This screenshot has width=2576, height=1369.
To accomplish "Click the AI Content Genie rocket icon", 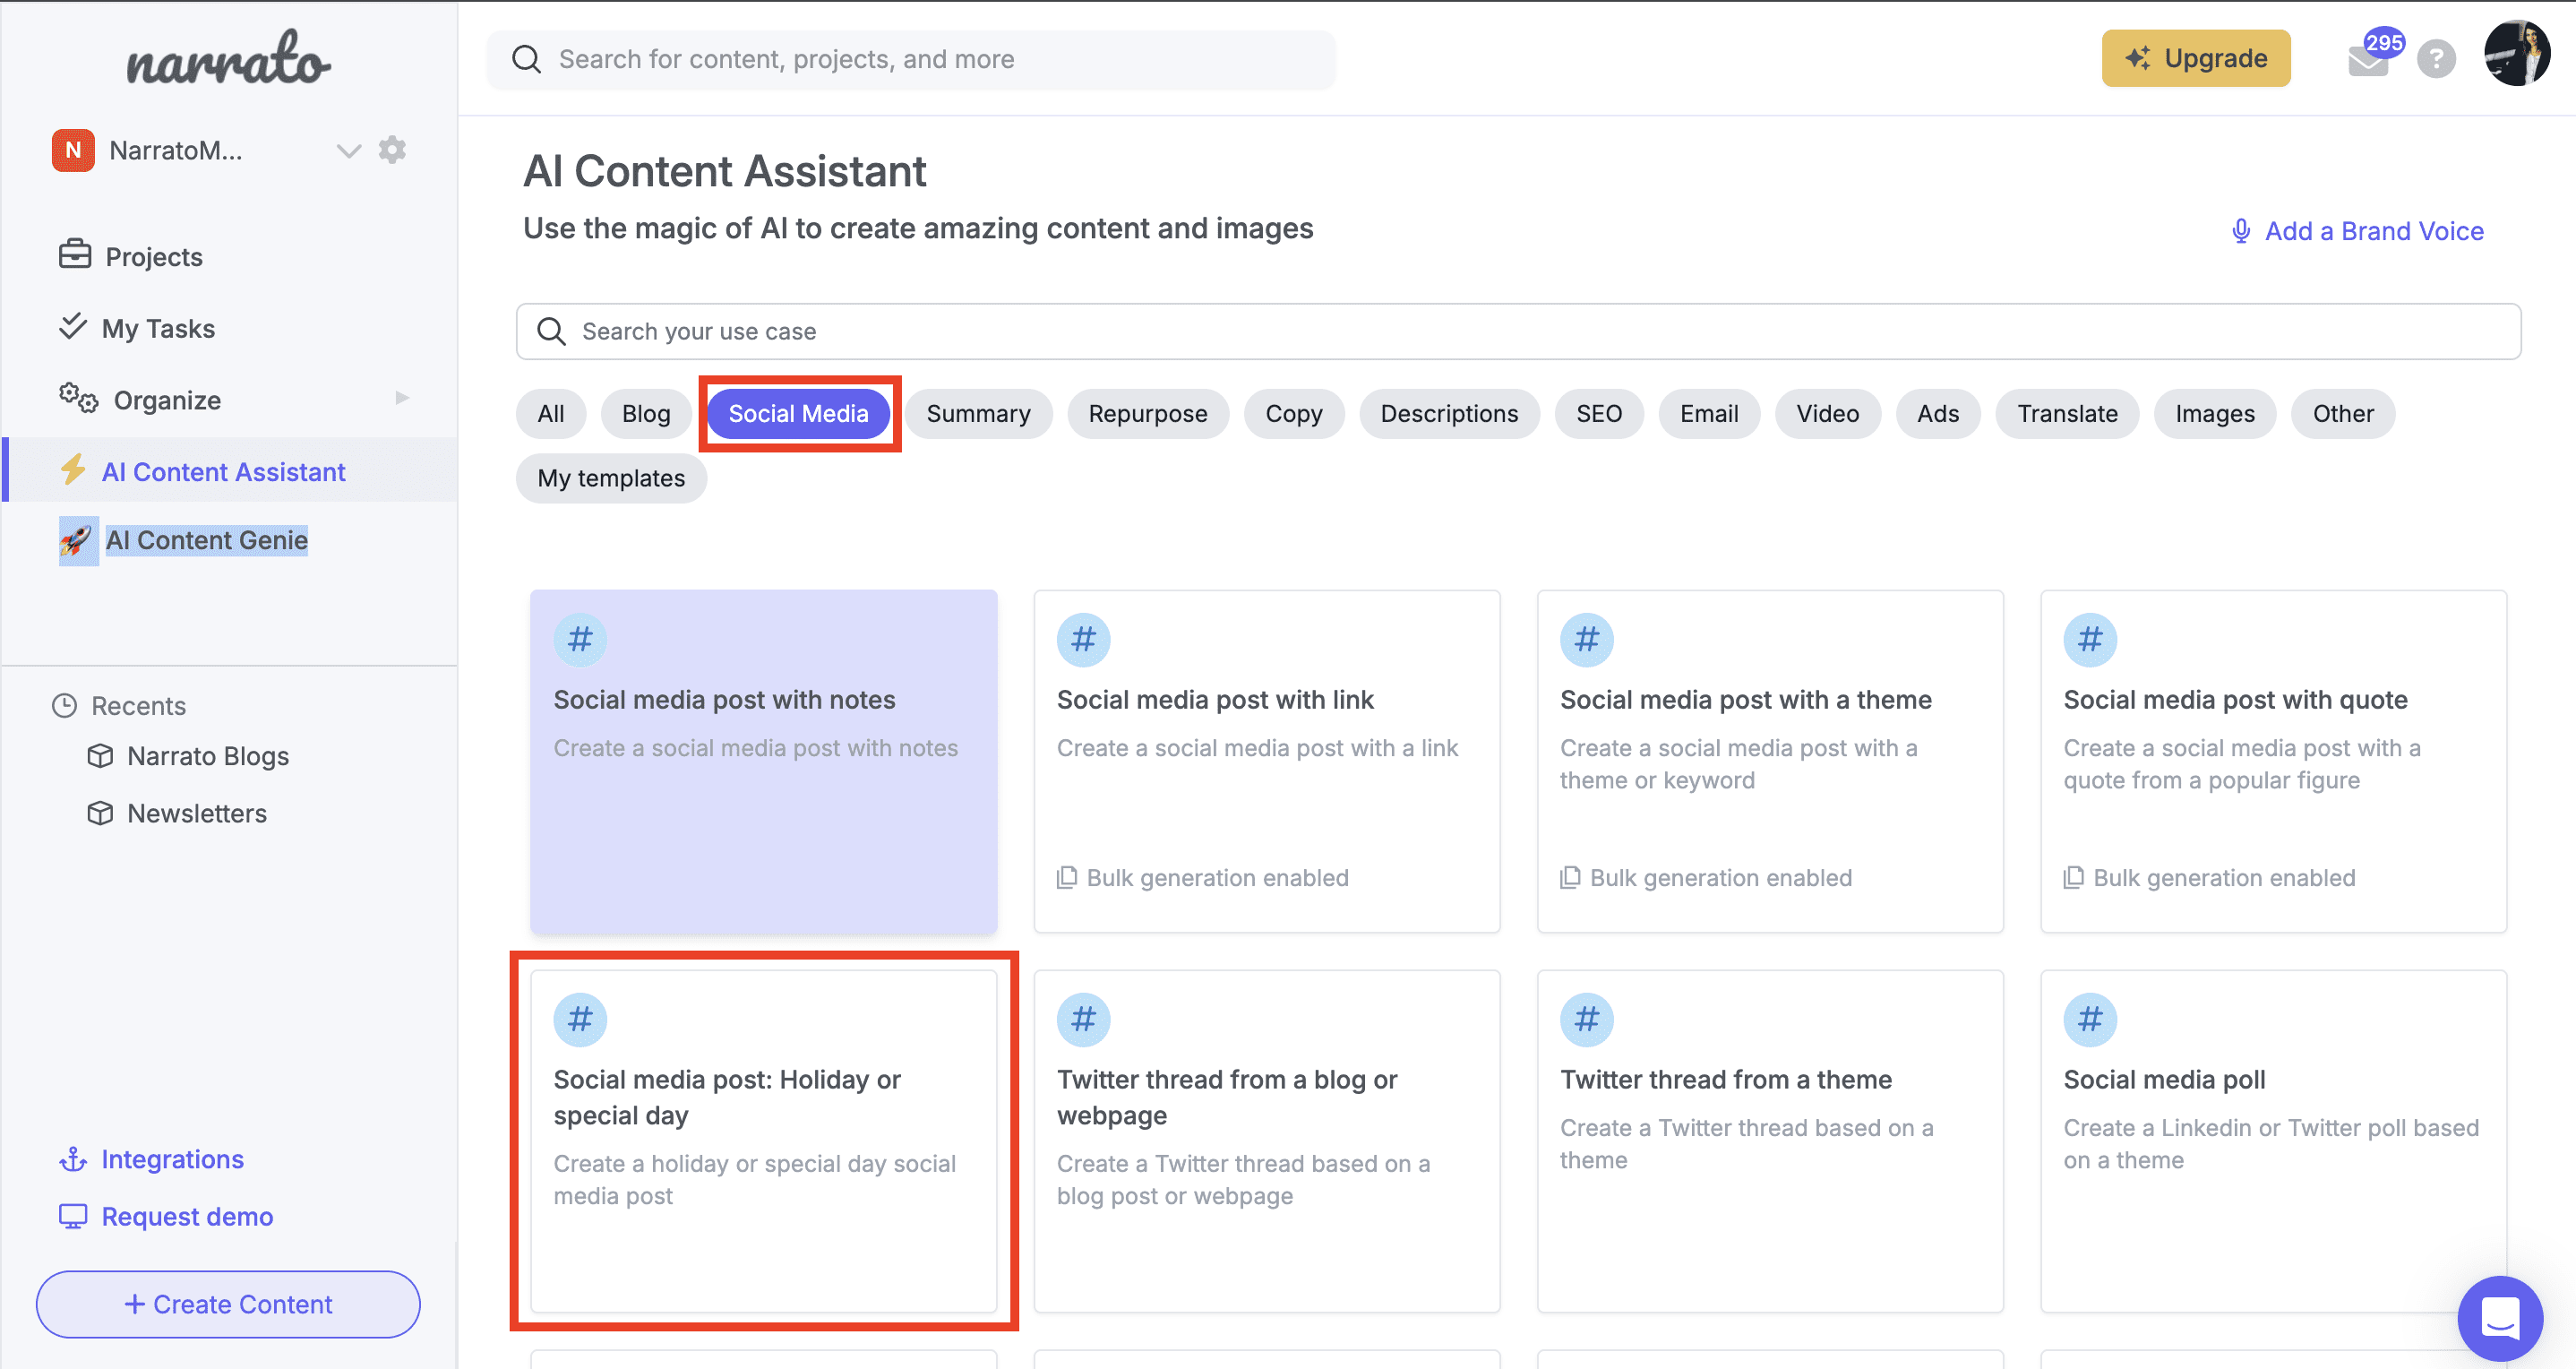I will (x=78, y=541).
